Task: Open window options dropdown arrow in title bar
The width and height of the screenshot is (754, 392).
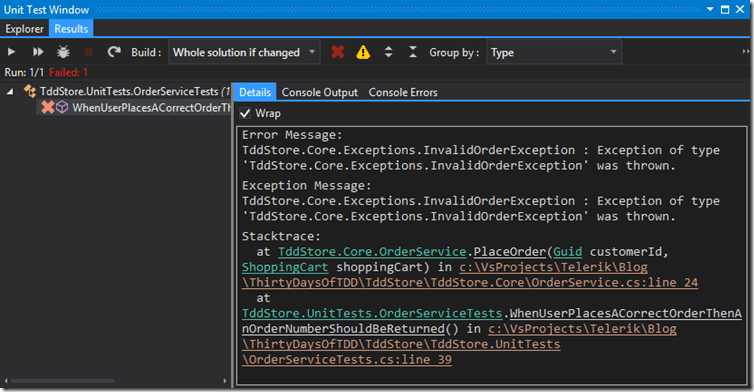Action: 710,9
